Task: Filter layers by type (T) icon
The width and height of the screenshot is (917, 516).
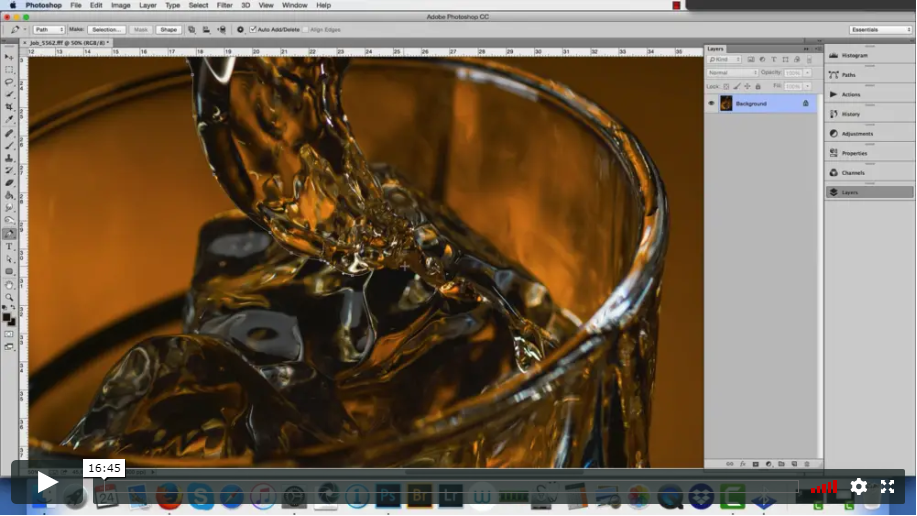Action: tap(773, 60)
